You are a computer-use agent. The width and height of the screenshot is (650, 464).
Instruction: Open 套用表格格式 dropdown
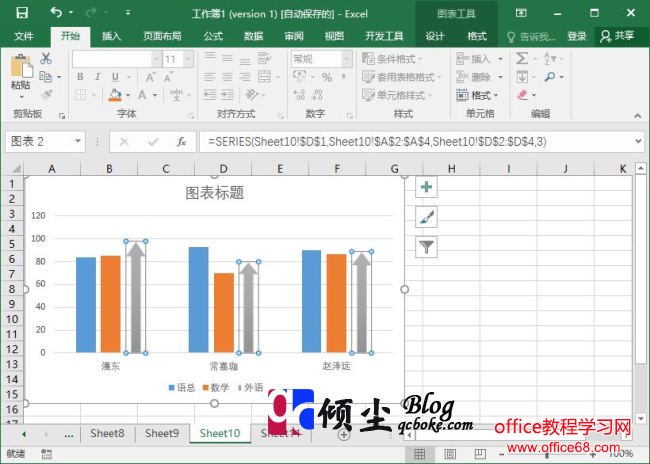click(x=402, y=77)
